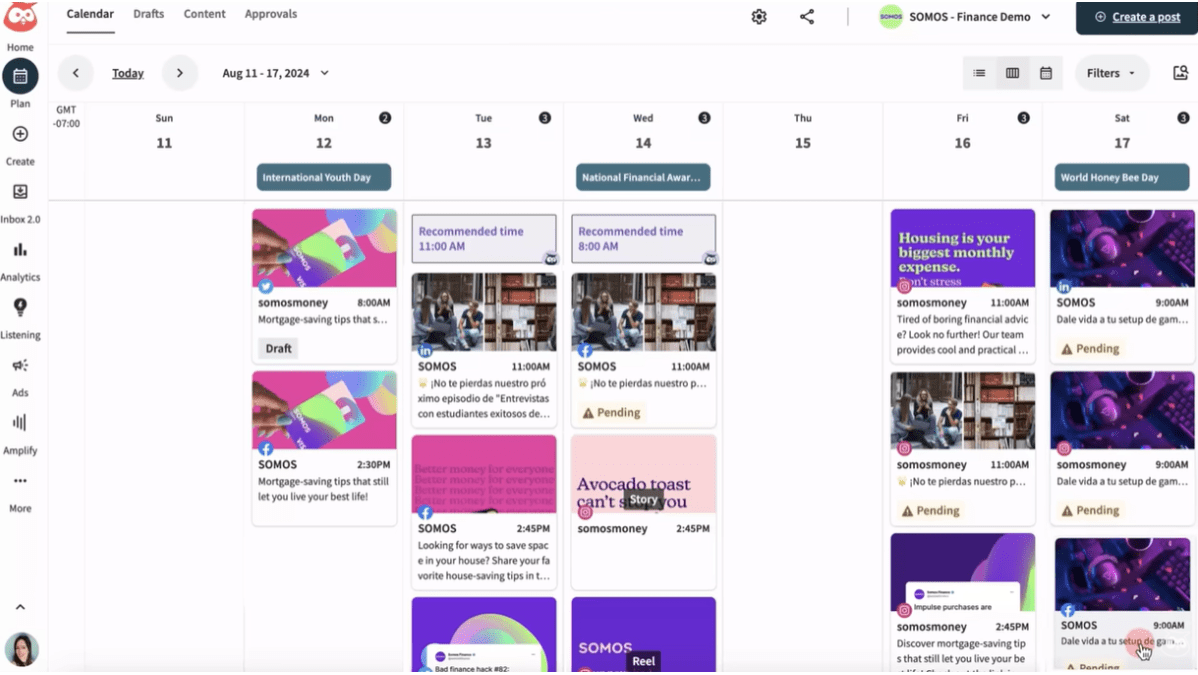1198x675 pixels.
Task: Open the Ads section in the sidebar
Action: 21,375
